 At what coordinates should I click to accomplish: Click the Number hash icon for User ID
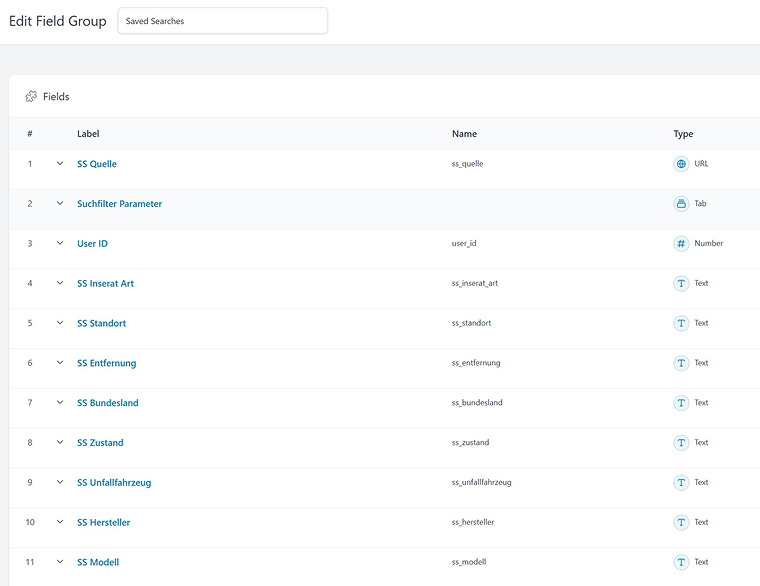point(681,243)
